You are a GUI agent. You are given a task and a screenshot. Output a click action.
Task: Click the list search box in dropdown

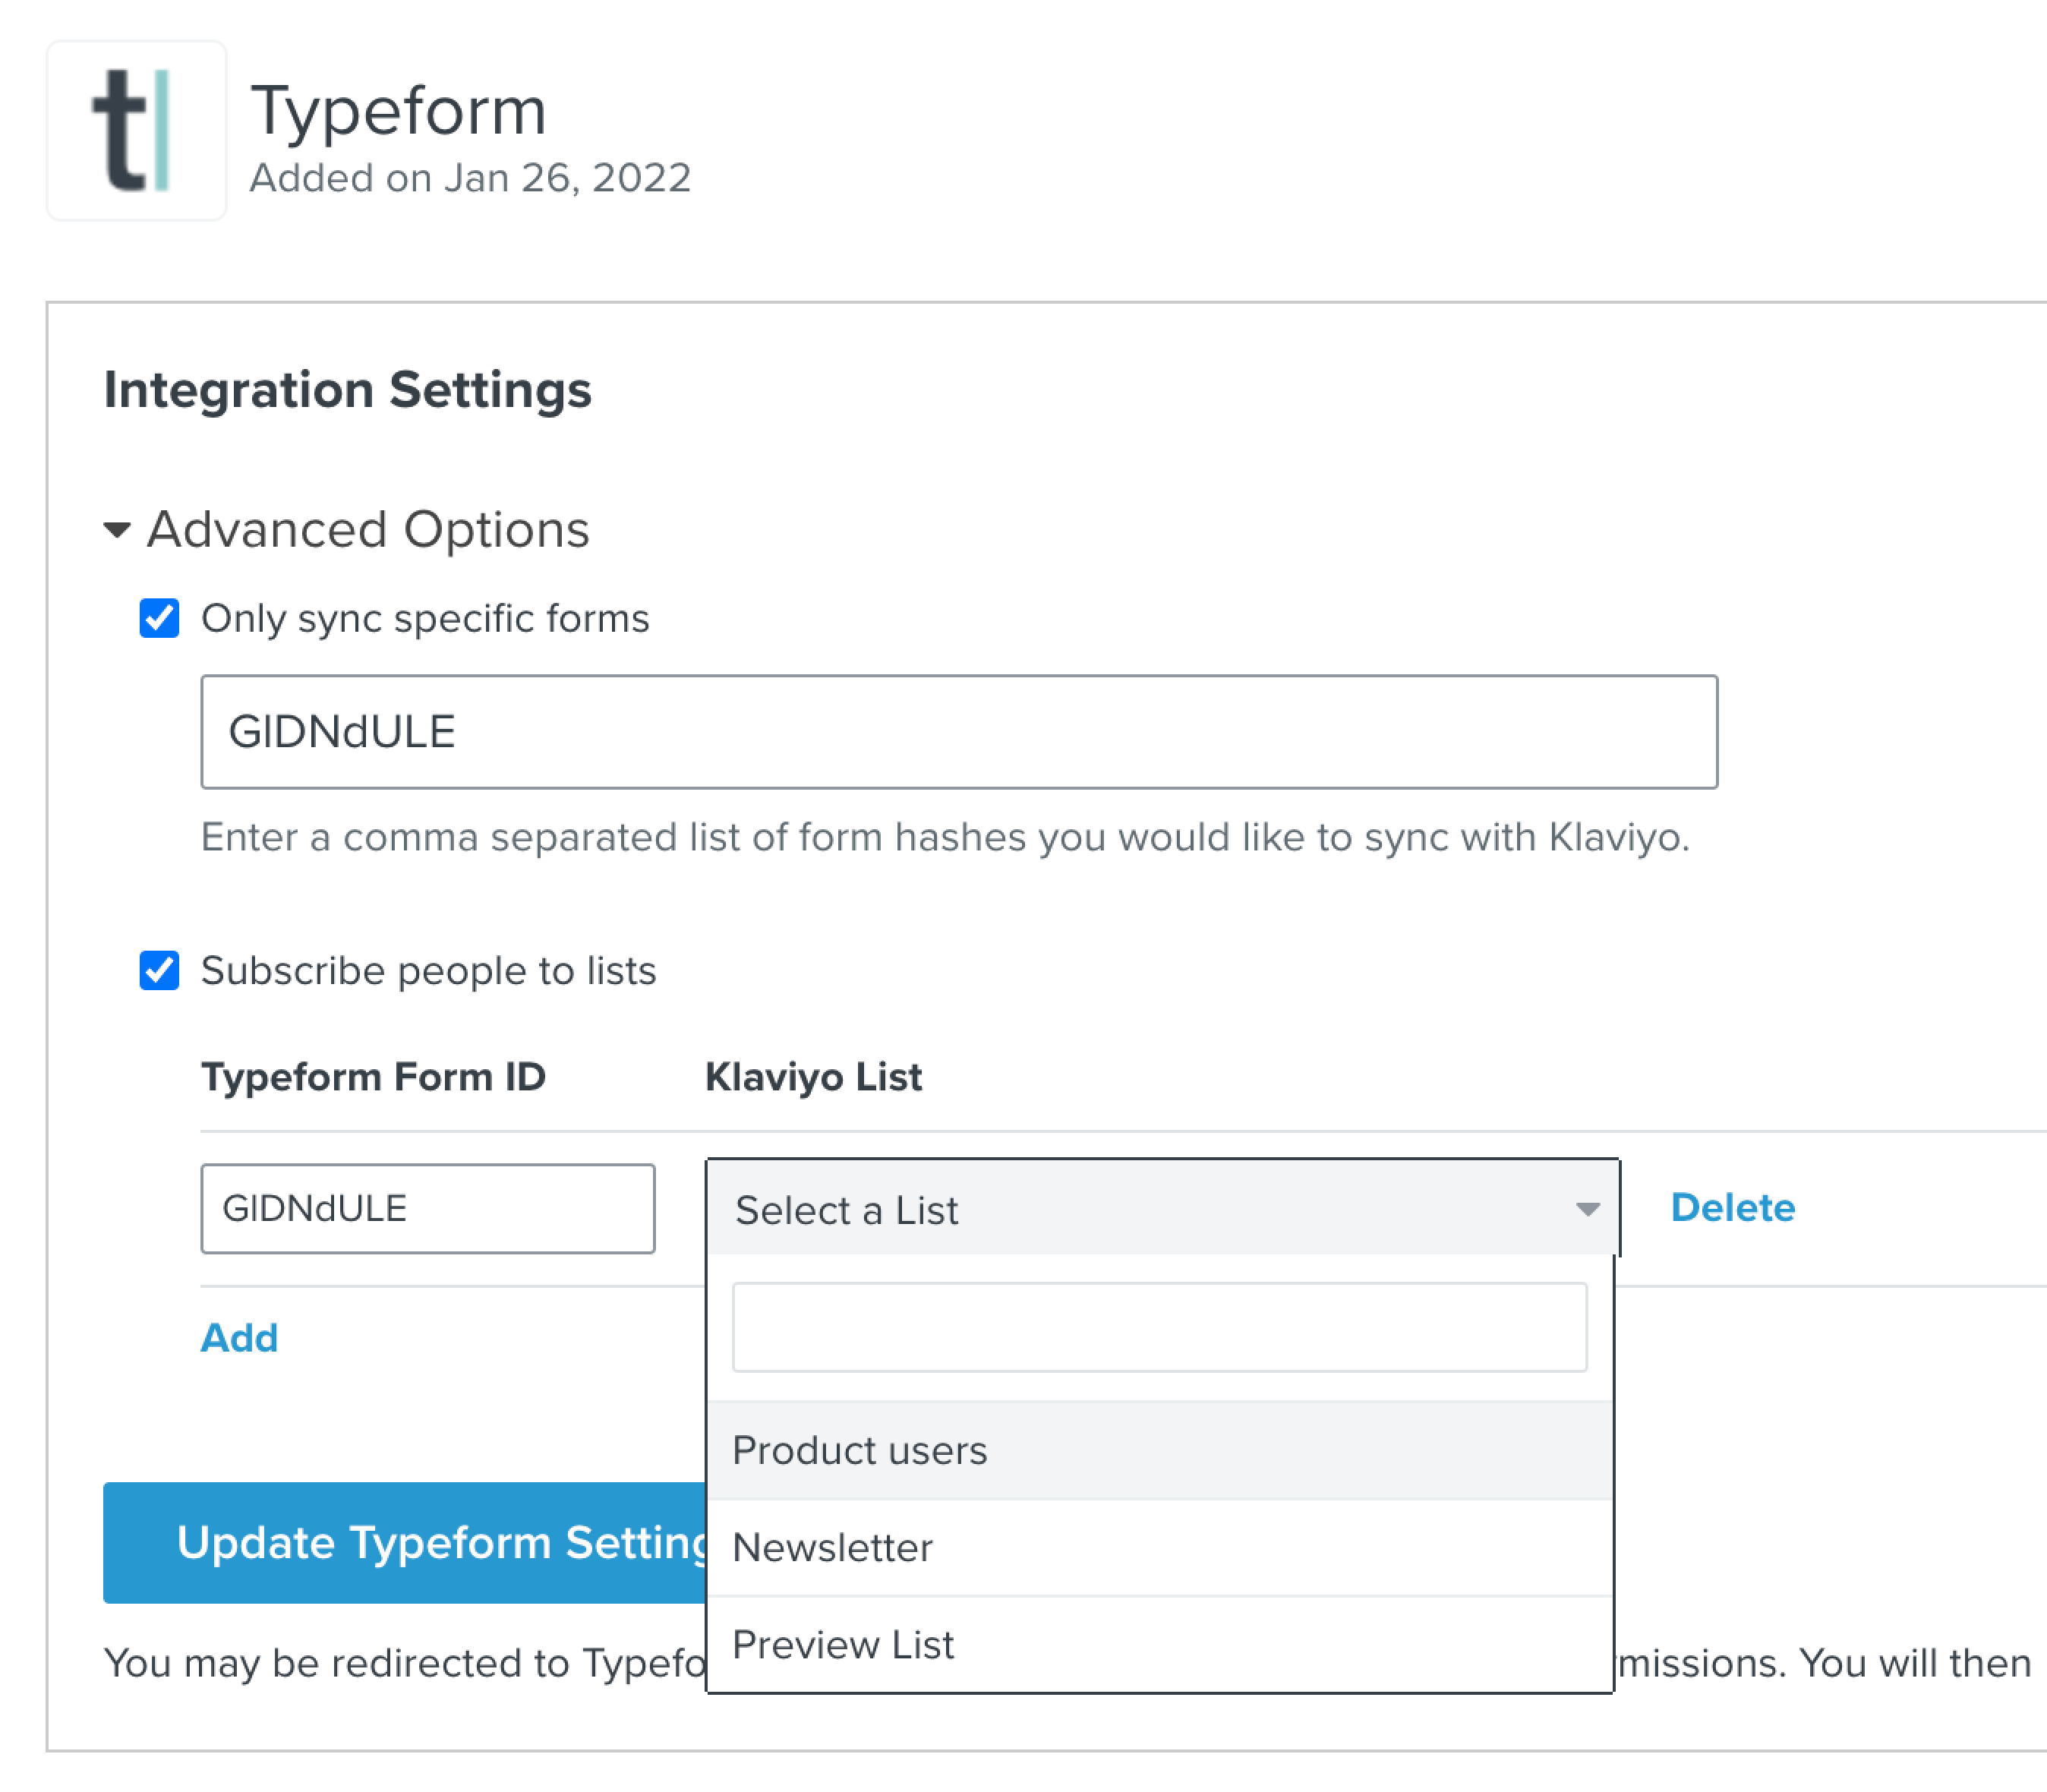coord(1159,1327)
